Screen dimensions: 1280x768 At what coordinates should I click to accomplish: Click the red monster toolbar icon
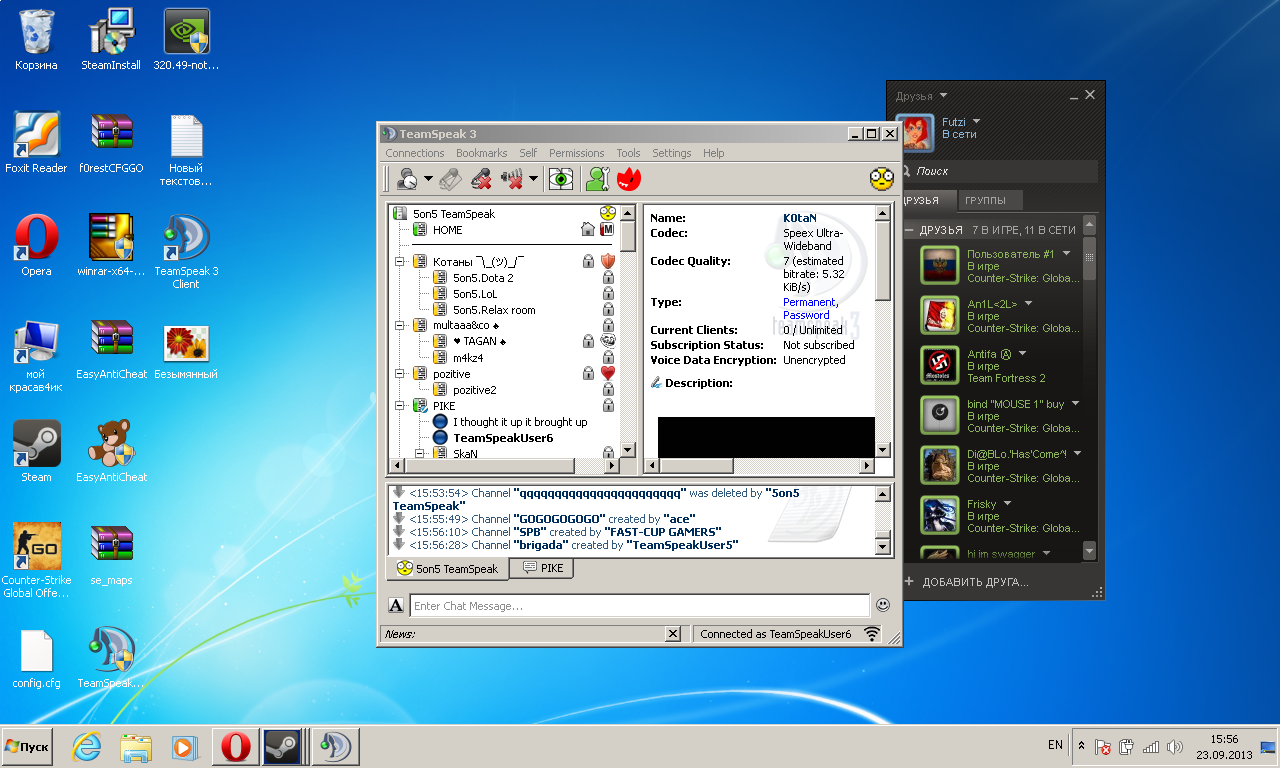point(629,179)
